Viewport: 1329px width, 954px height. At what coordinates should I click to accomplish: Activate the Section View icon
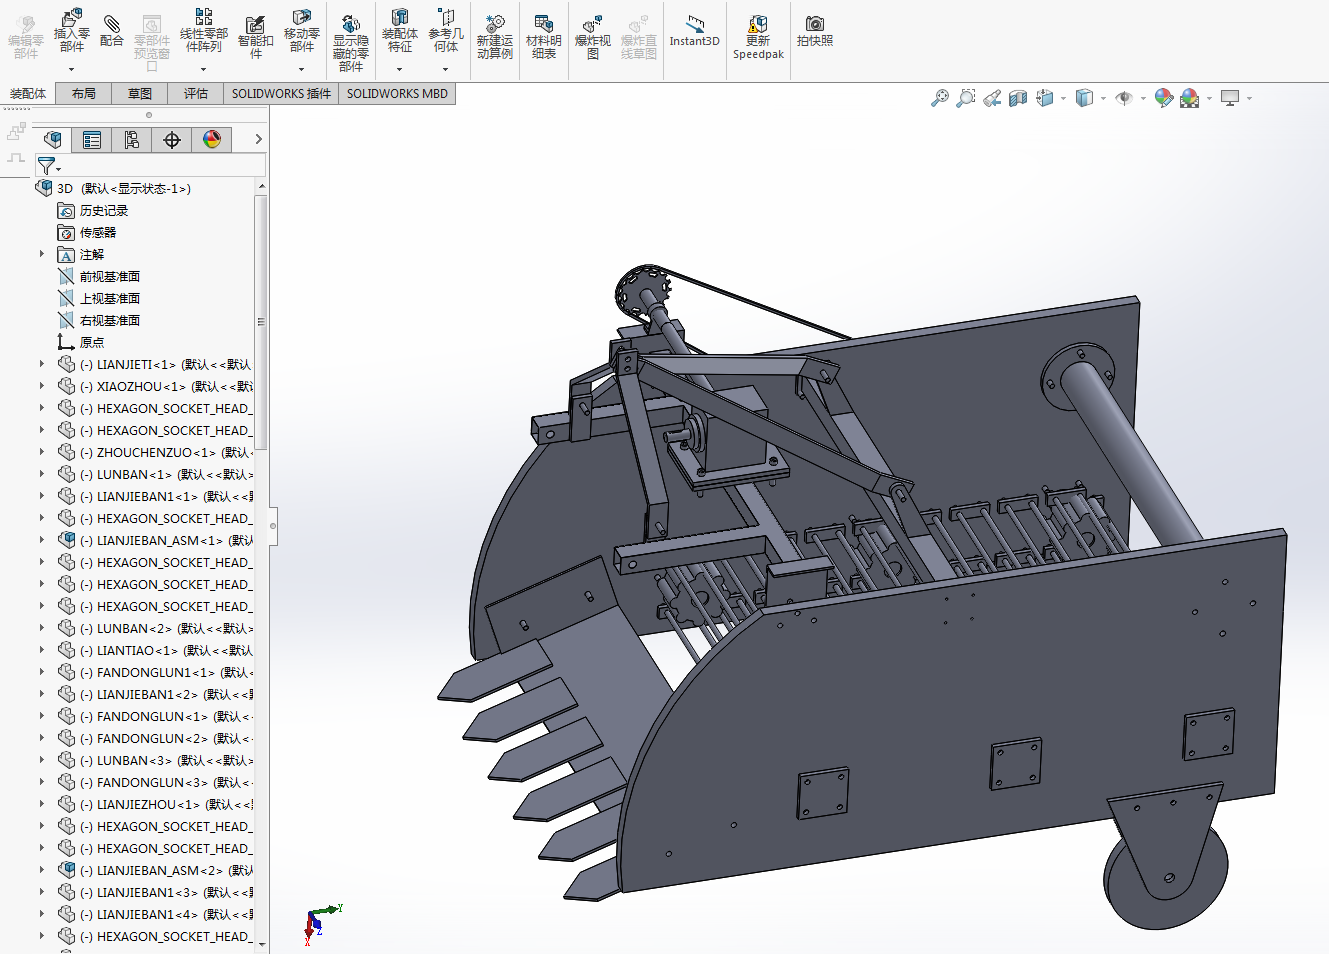point(1018,98)
